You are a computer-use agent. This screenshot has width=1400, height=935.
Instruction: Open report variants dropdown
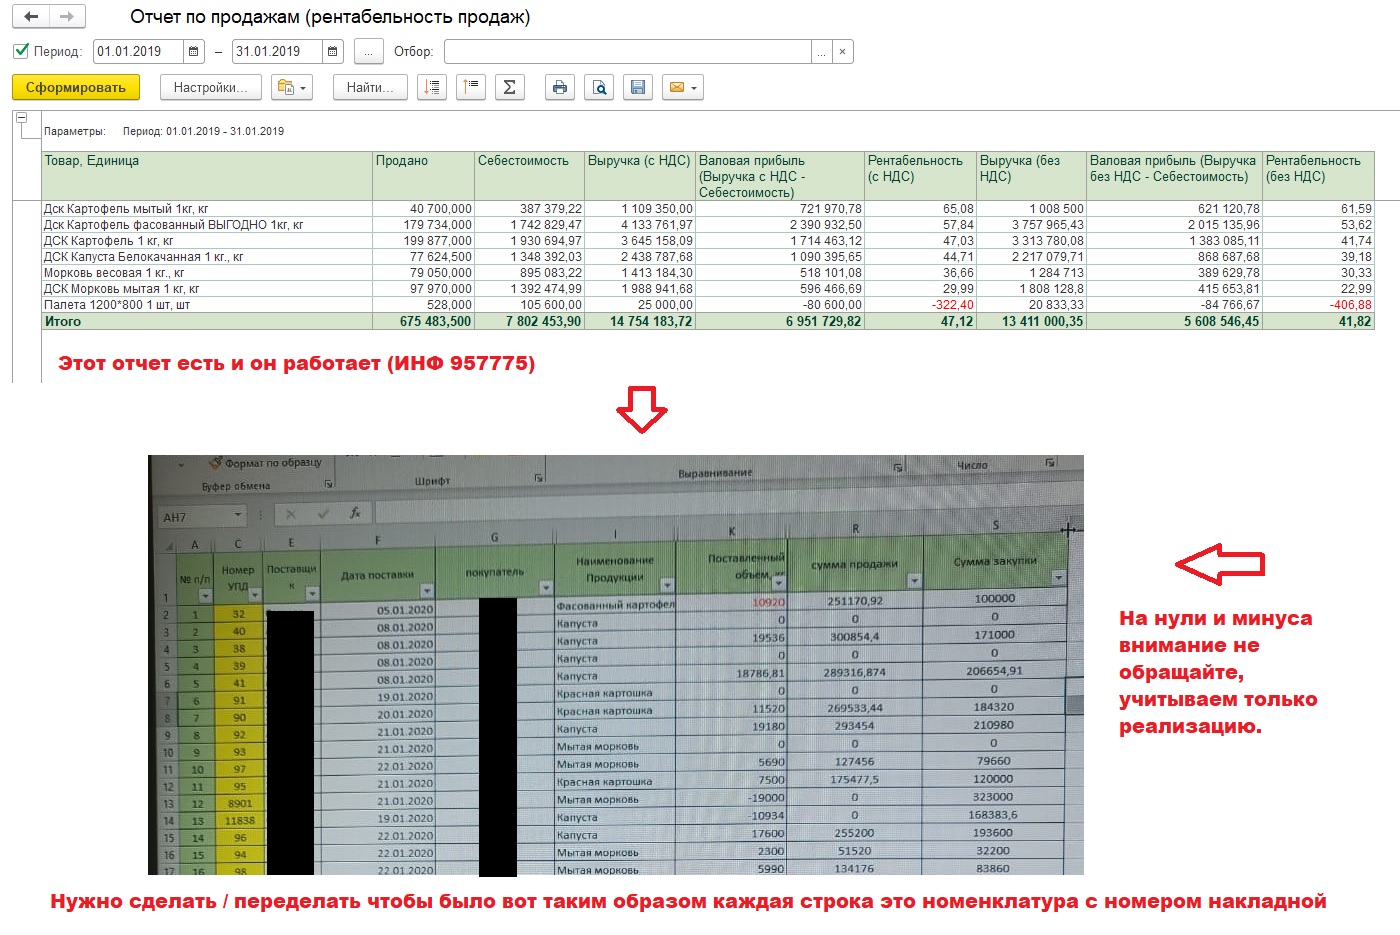coord(292,88)
